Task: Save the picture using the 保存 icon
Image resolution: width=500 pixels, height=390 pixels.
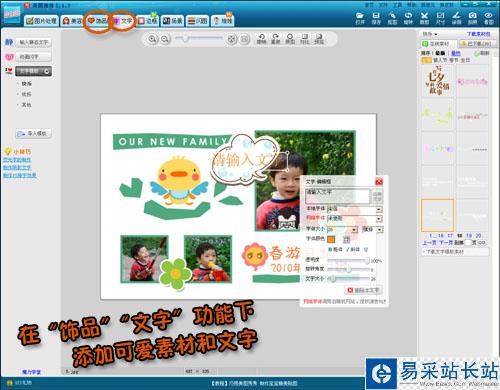Action: point(376,18)
